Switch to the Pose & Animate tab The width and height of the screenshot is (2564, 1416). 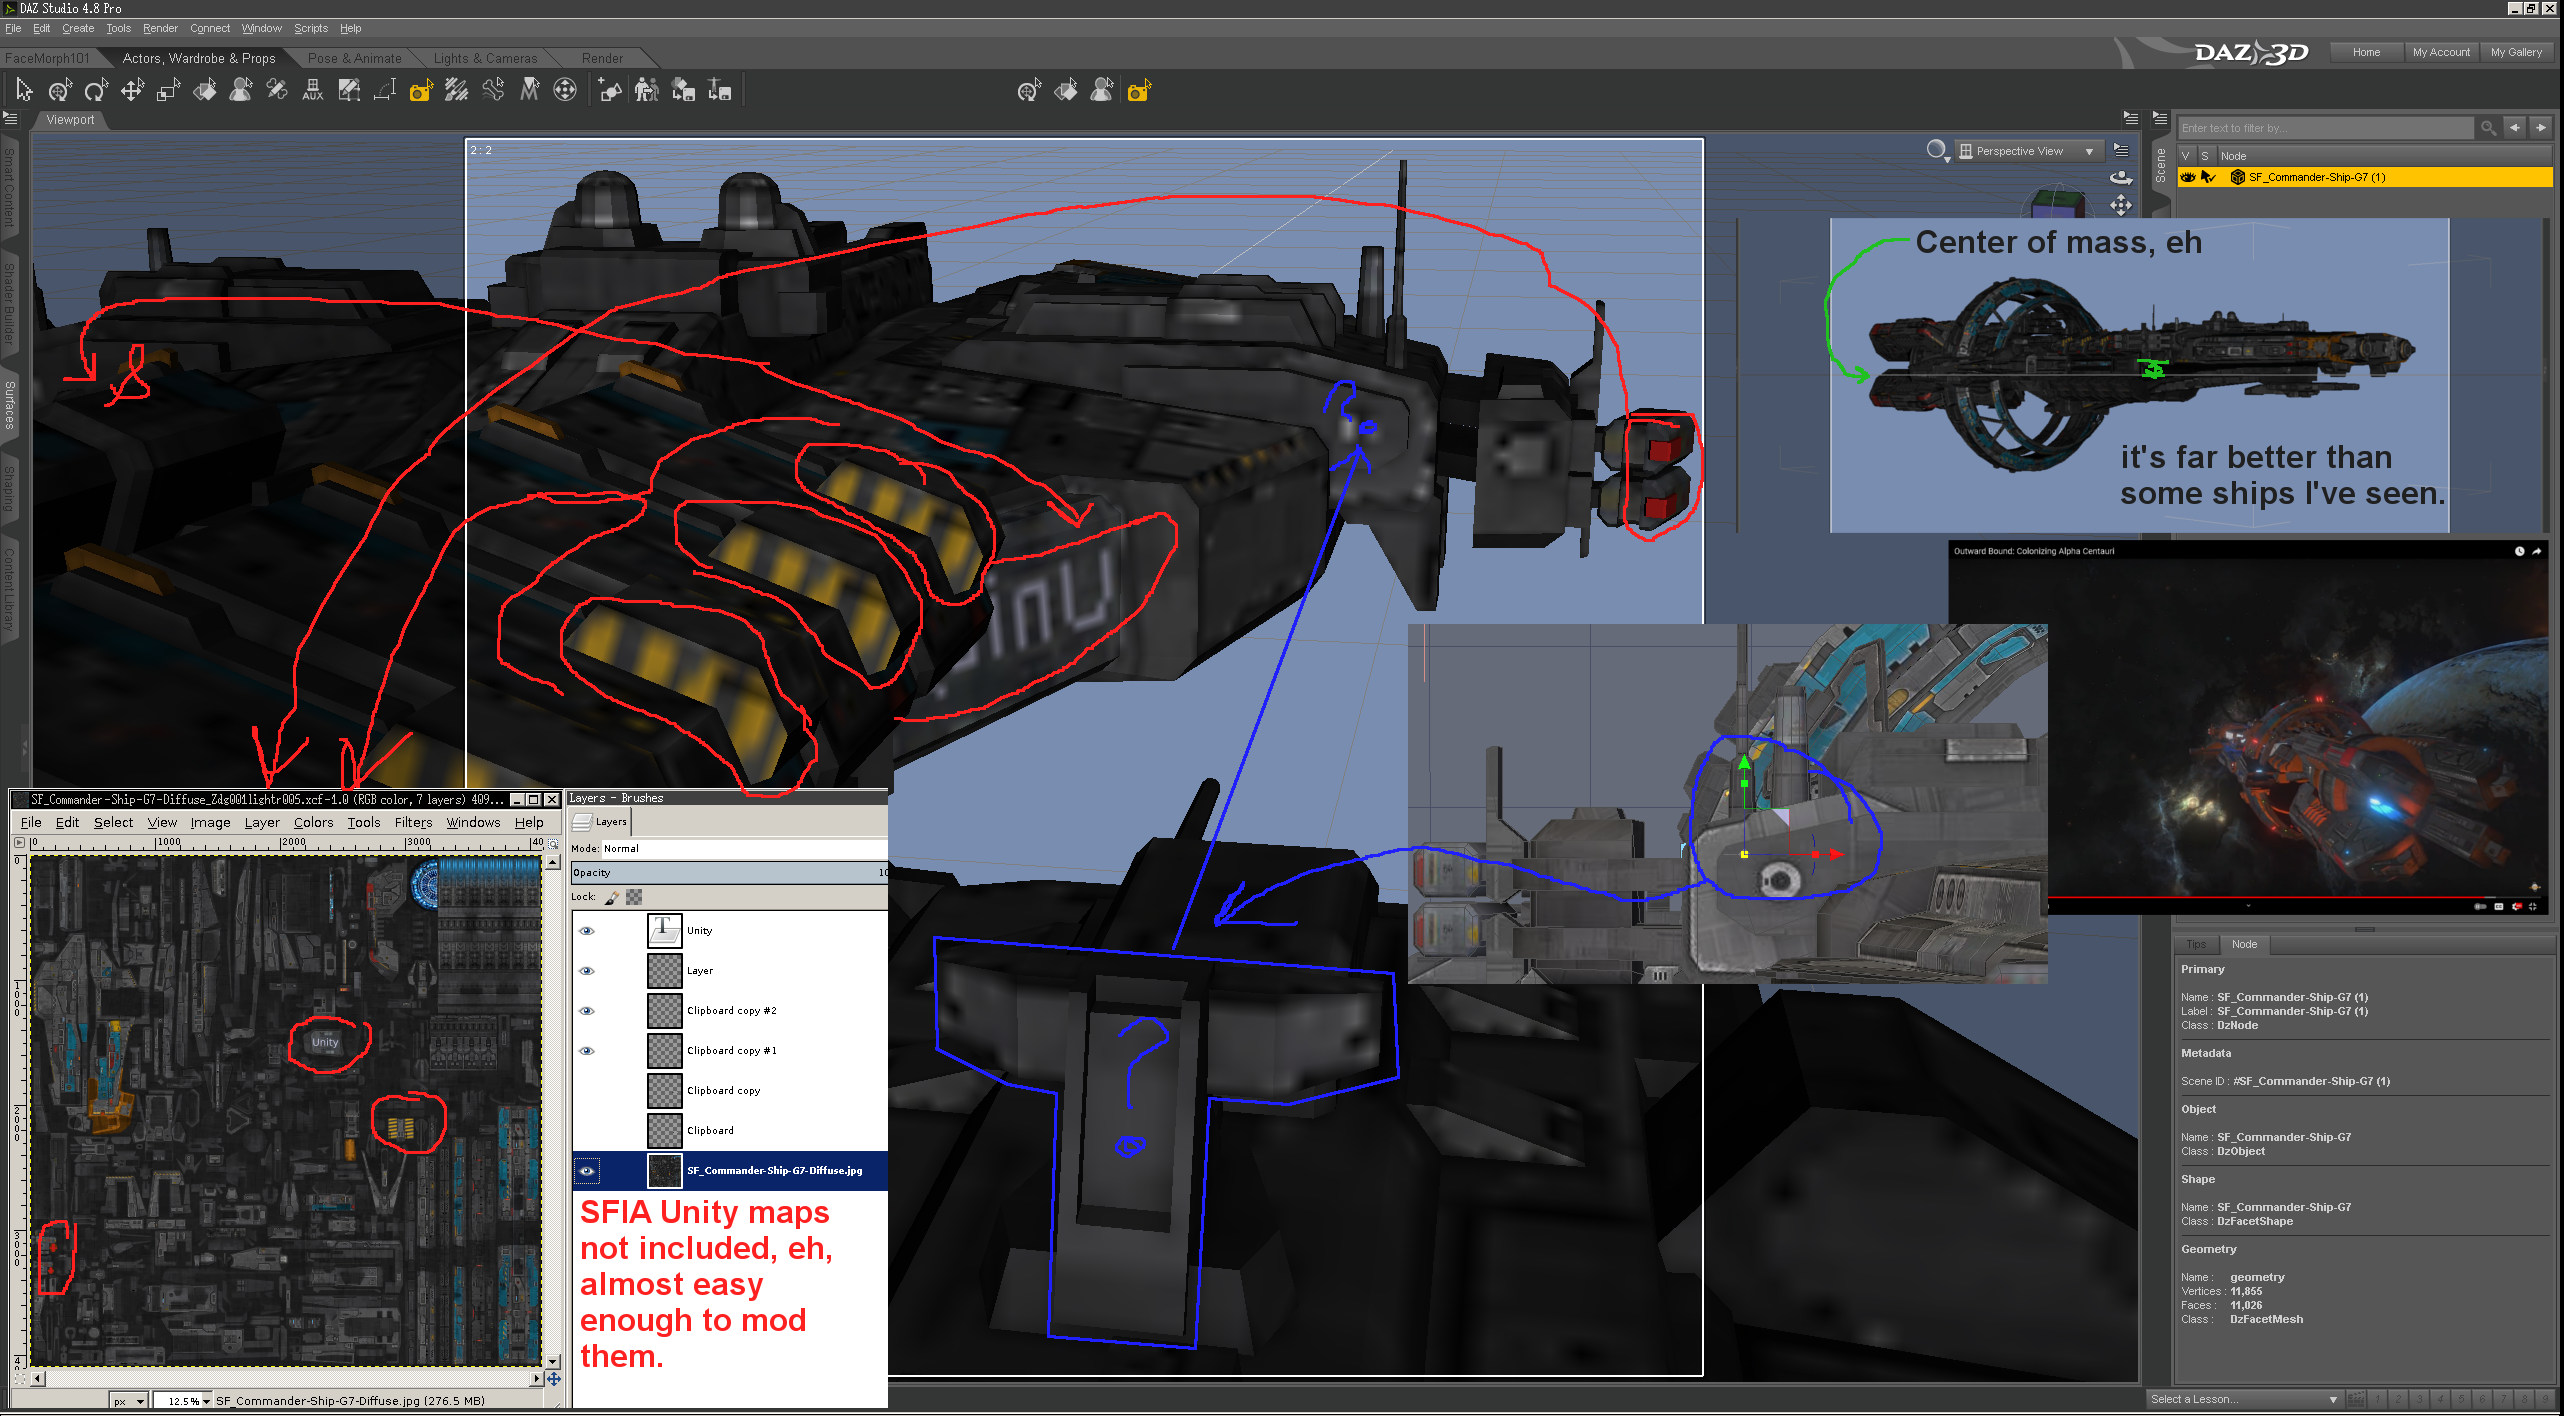tap(354, 58)
